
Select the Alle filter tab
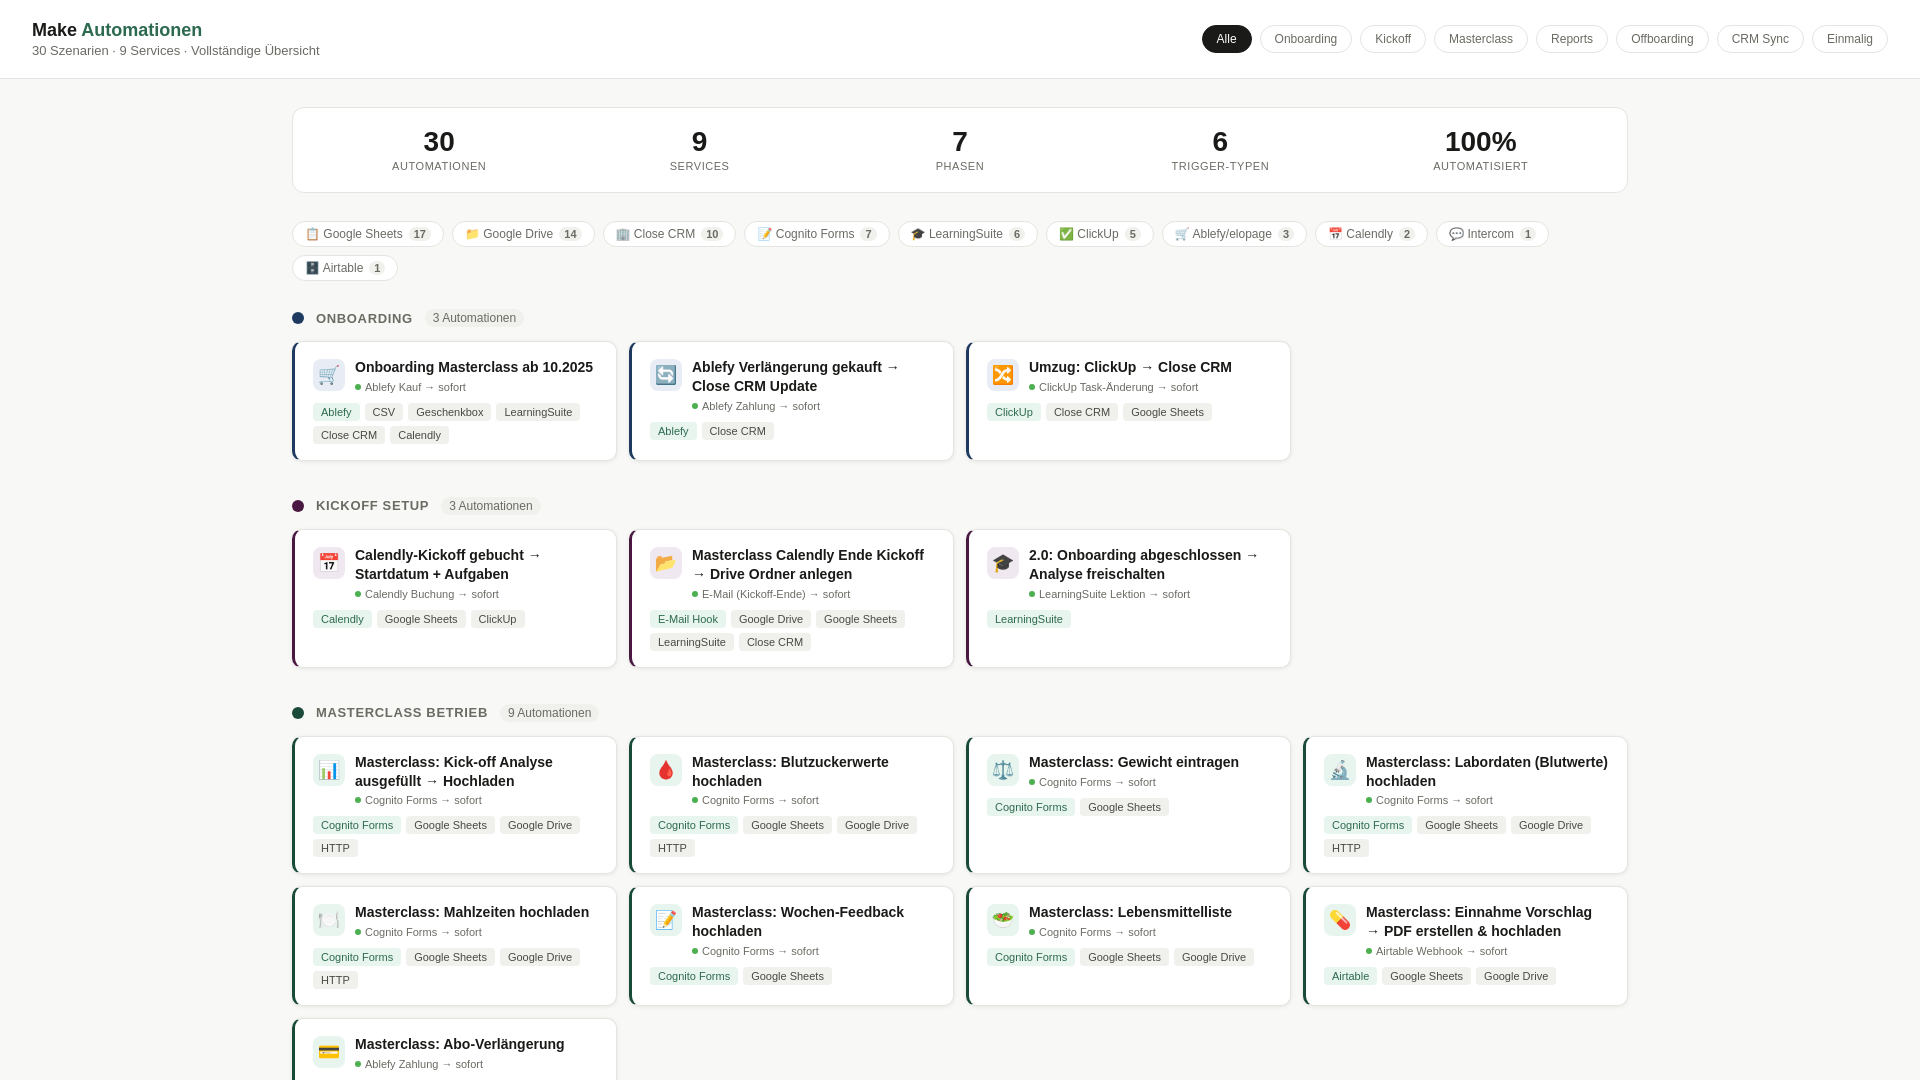pyautogui.click(x=1226, y=39)
